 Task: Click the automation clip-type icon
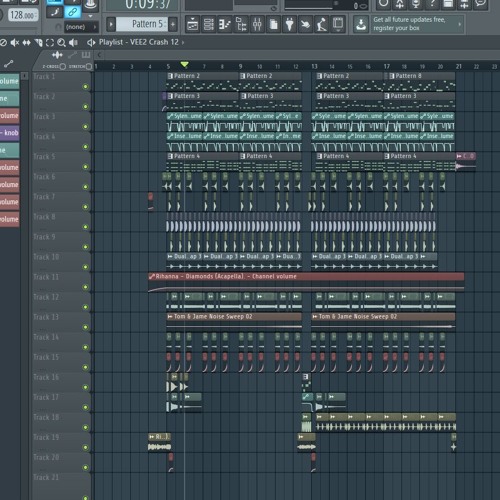tap(72, 55)
